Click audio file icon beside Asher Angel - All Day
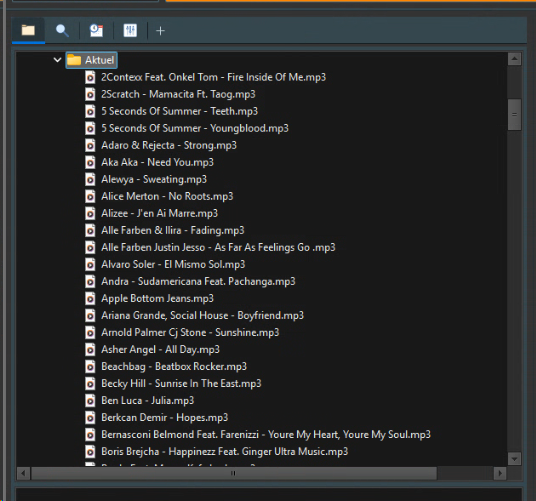The height and width of the screenshot is (501, 536). pos(90,350)
